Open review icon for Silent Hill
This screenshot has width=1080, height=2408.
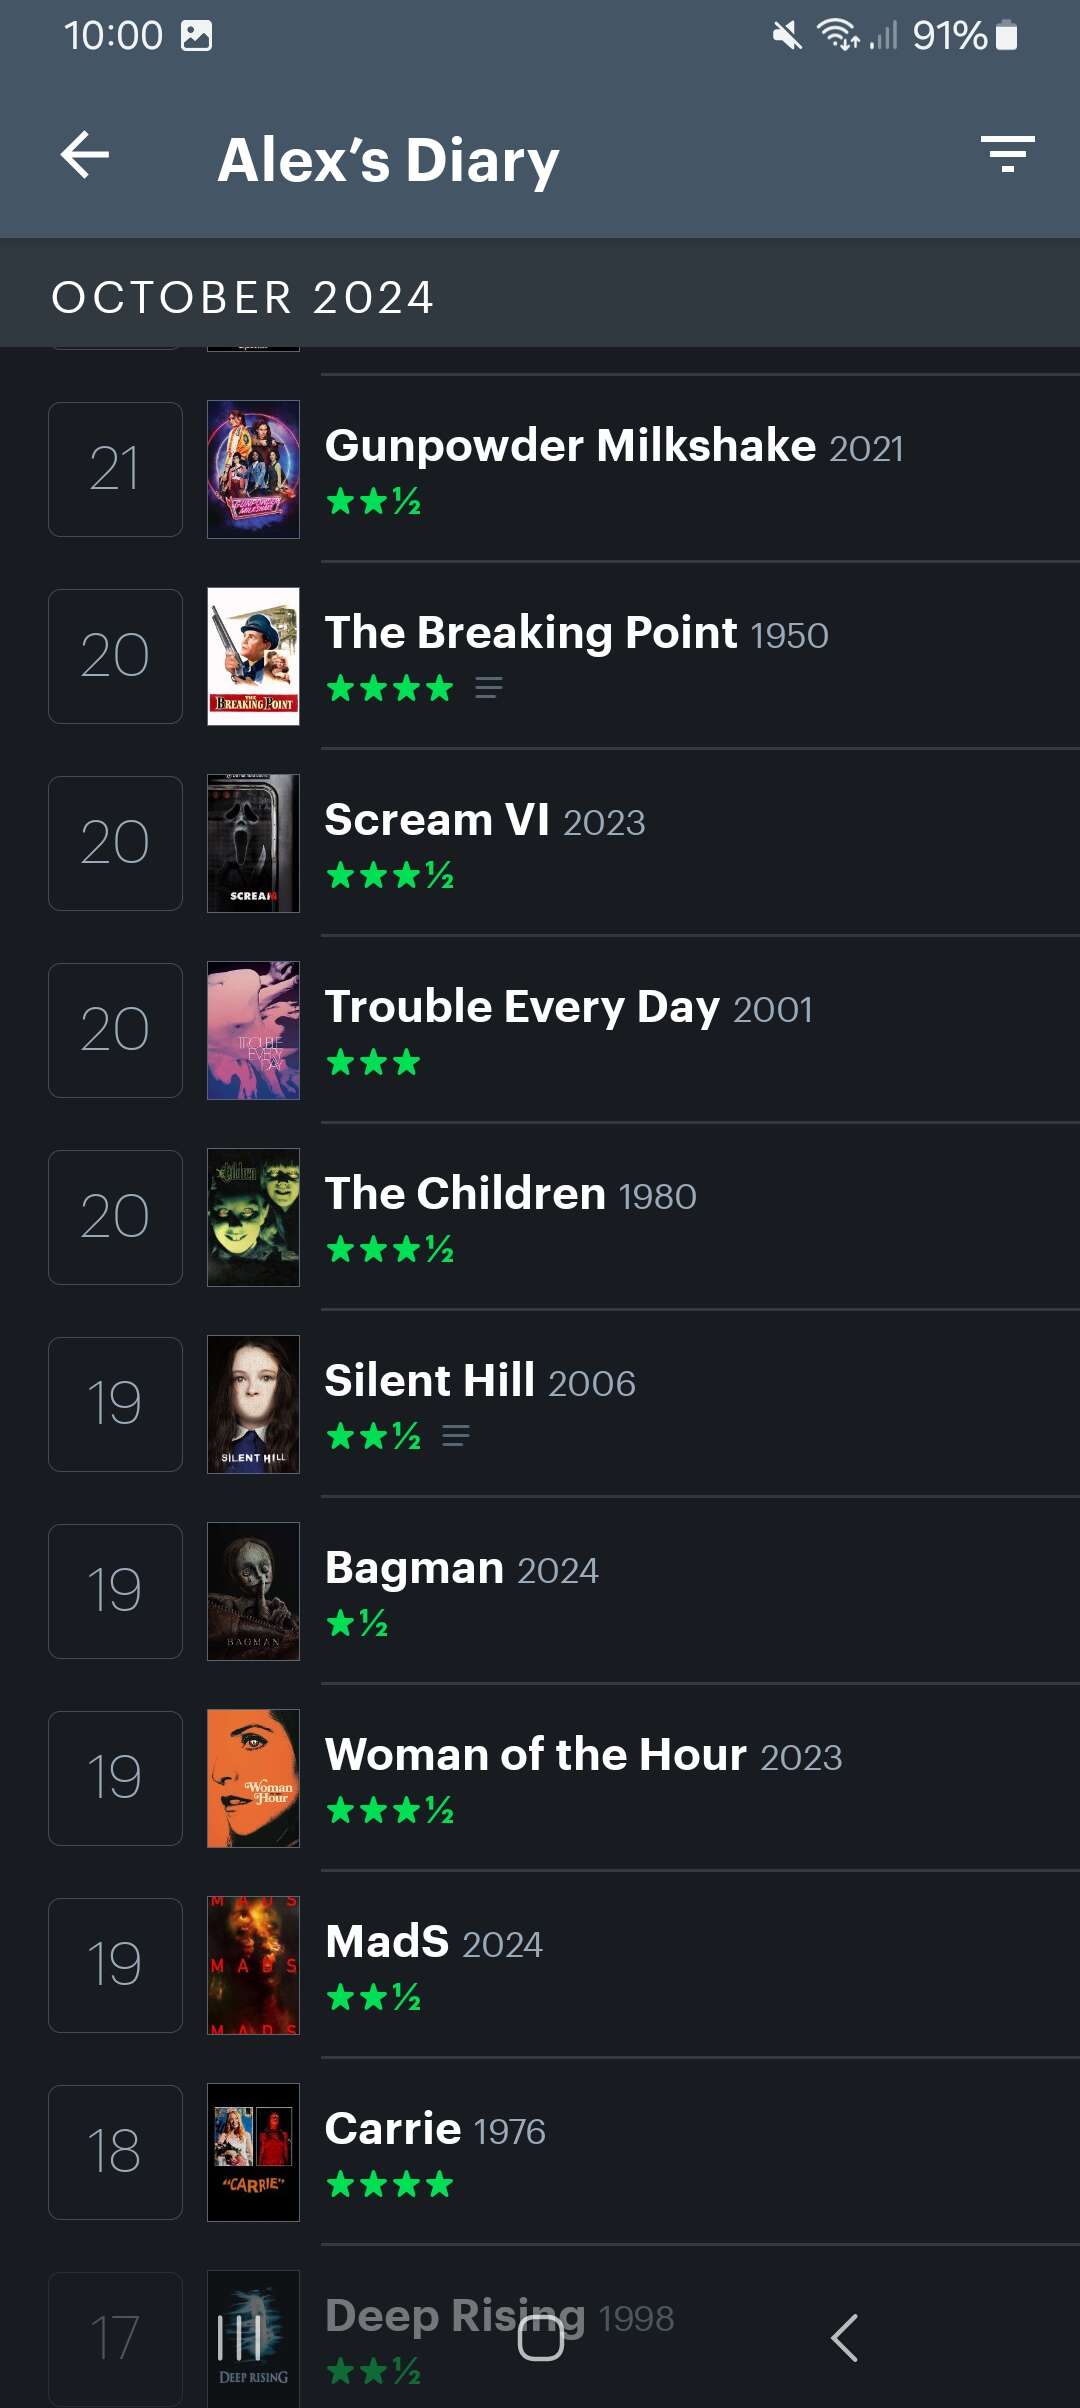[x=455, y=1436]
